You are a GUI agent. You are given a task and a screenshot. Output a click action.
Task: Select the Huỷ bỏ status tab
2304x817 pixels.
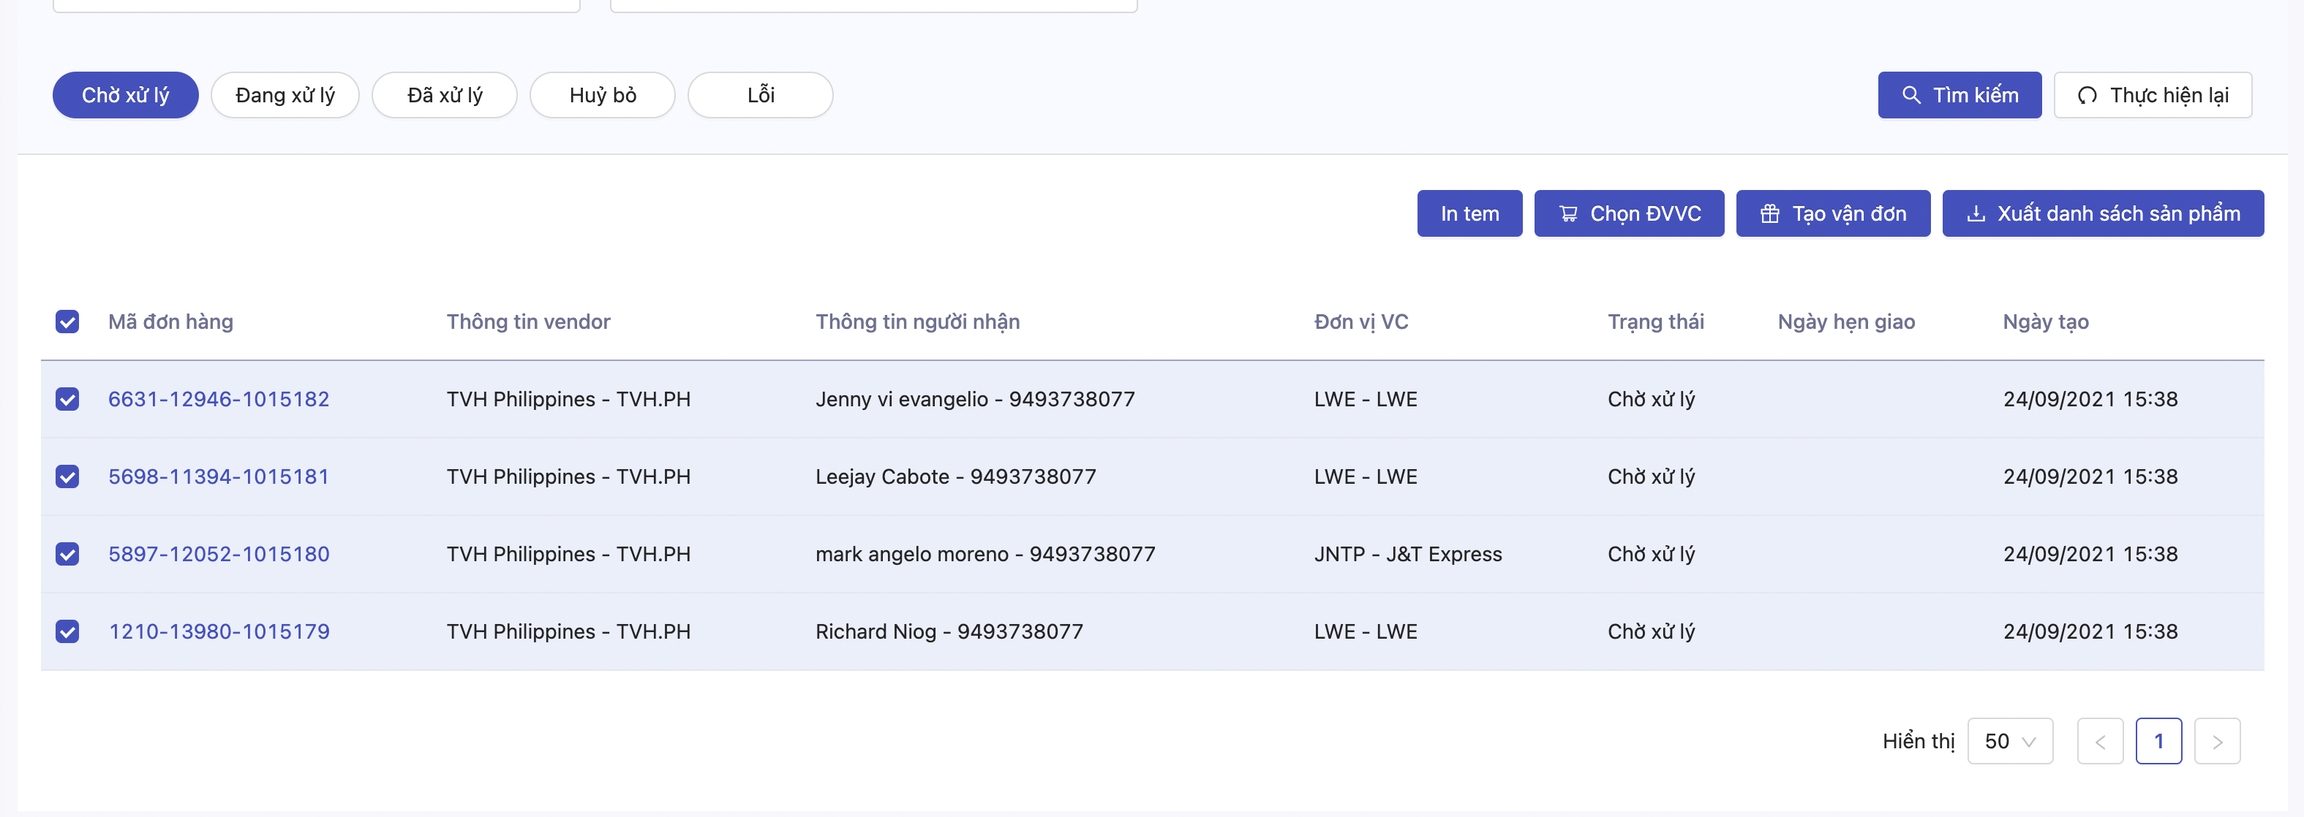(x=602, y=95)
